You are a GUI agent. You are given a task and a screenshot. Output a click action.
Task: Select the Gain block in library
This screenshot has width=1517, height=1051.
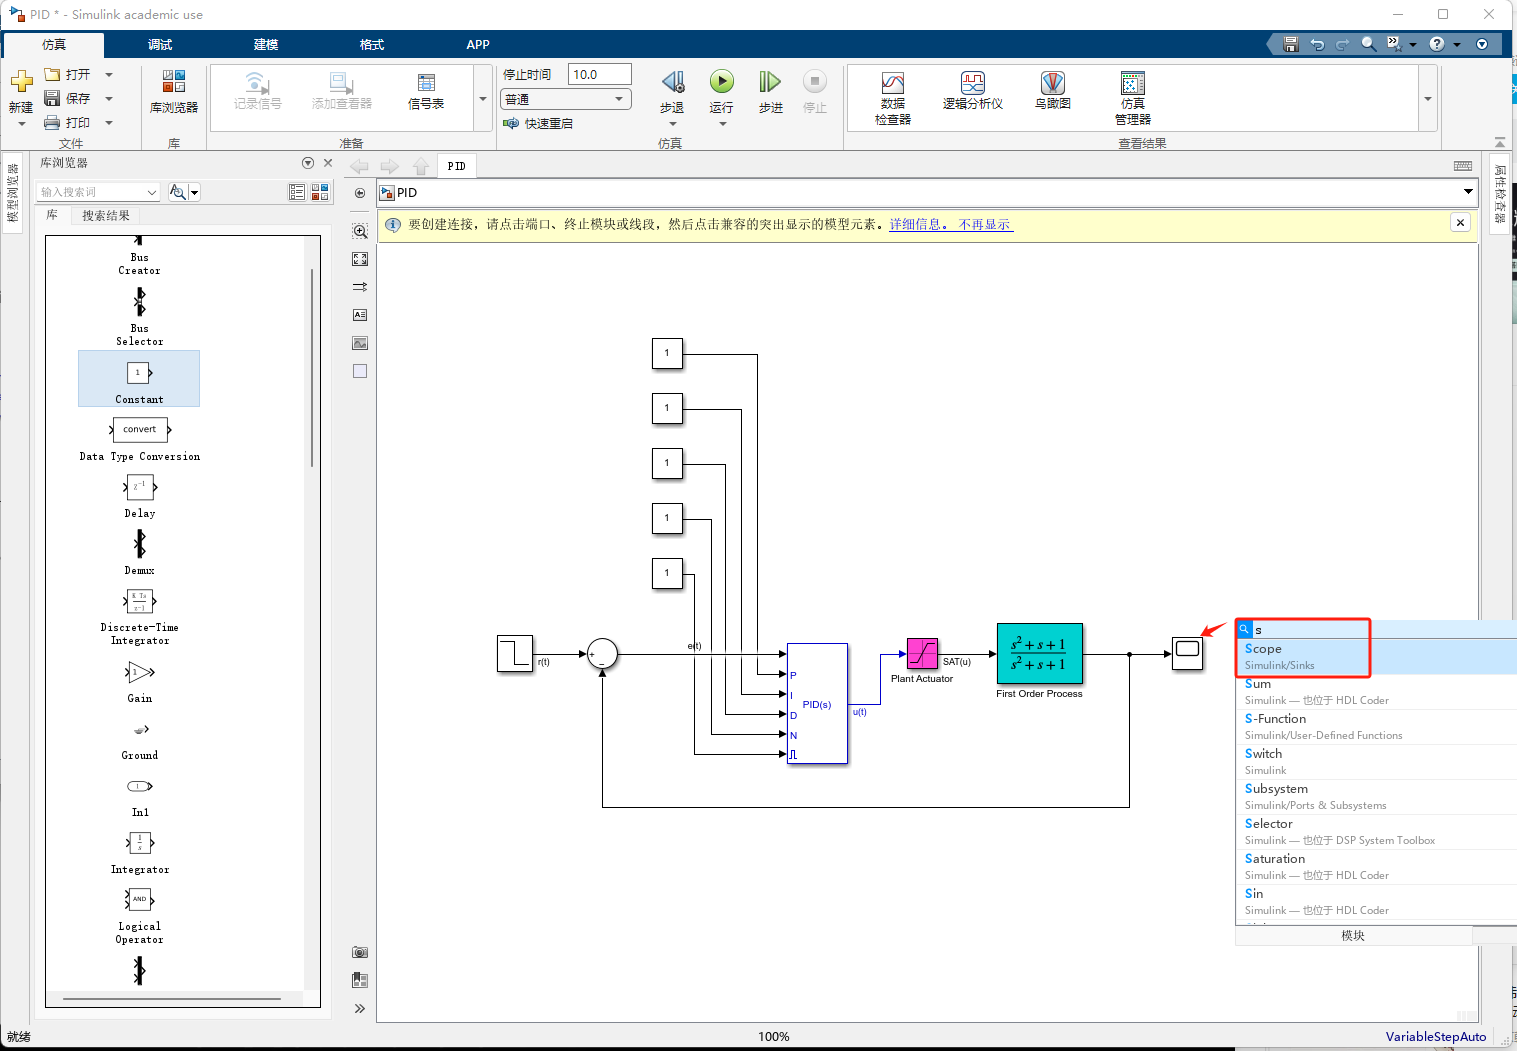[140, 683]
